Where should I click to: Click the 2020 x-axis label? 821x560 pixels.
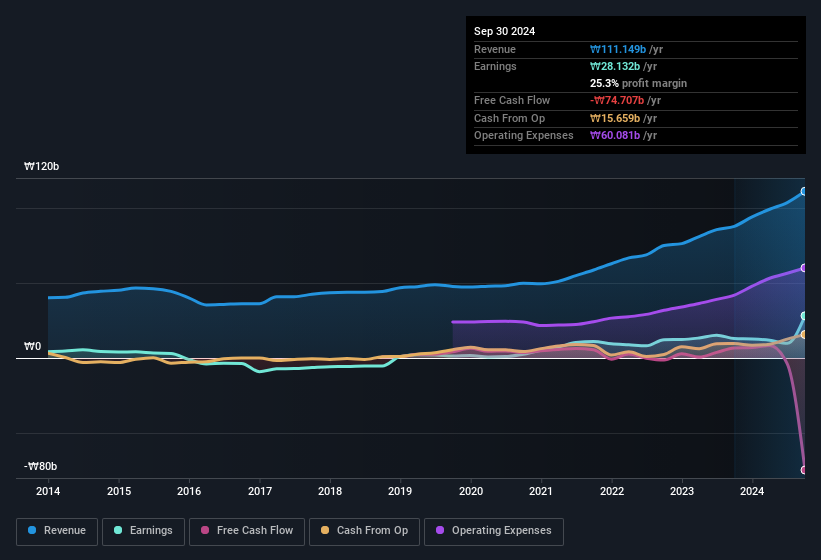pyautogui.click(x=471, y=491)
